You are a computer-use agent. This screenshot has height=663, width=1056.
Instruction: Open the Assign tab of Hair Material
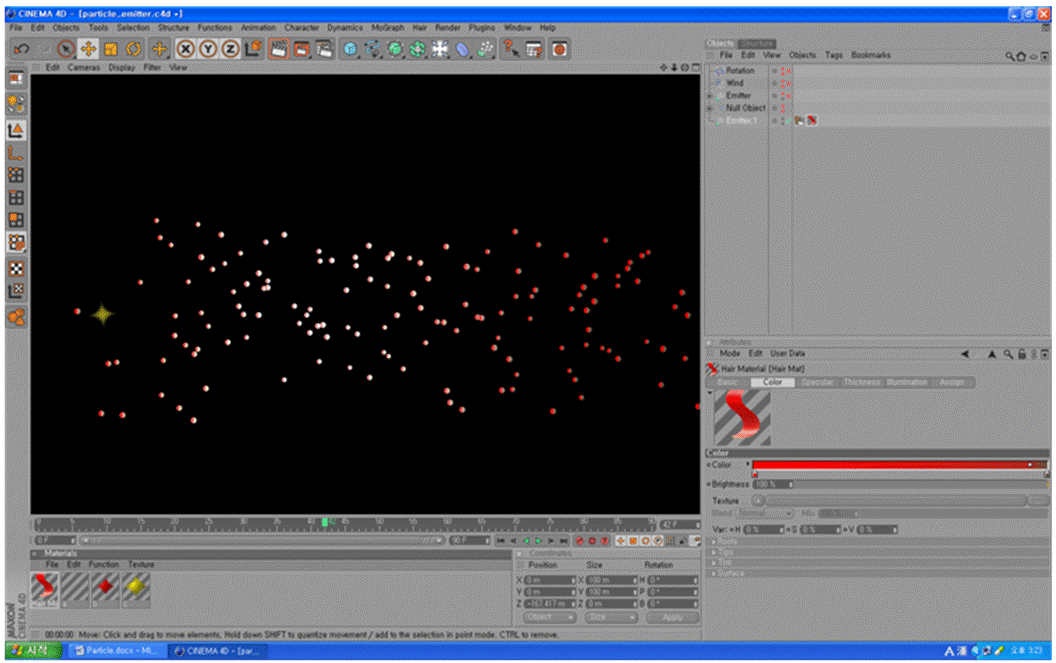(x=952, y=382)
